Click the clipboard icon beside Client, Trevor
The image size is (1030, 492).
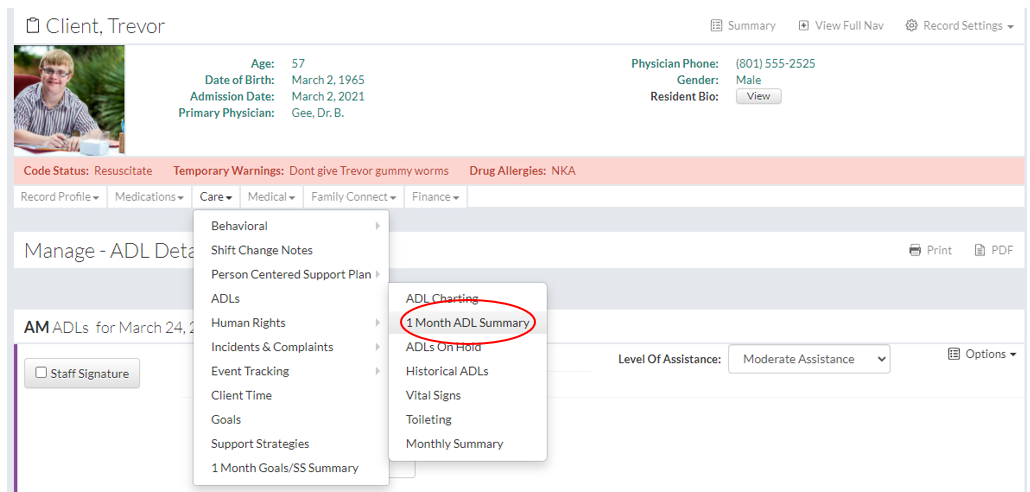(x=32, y=26)
